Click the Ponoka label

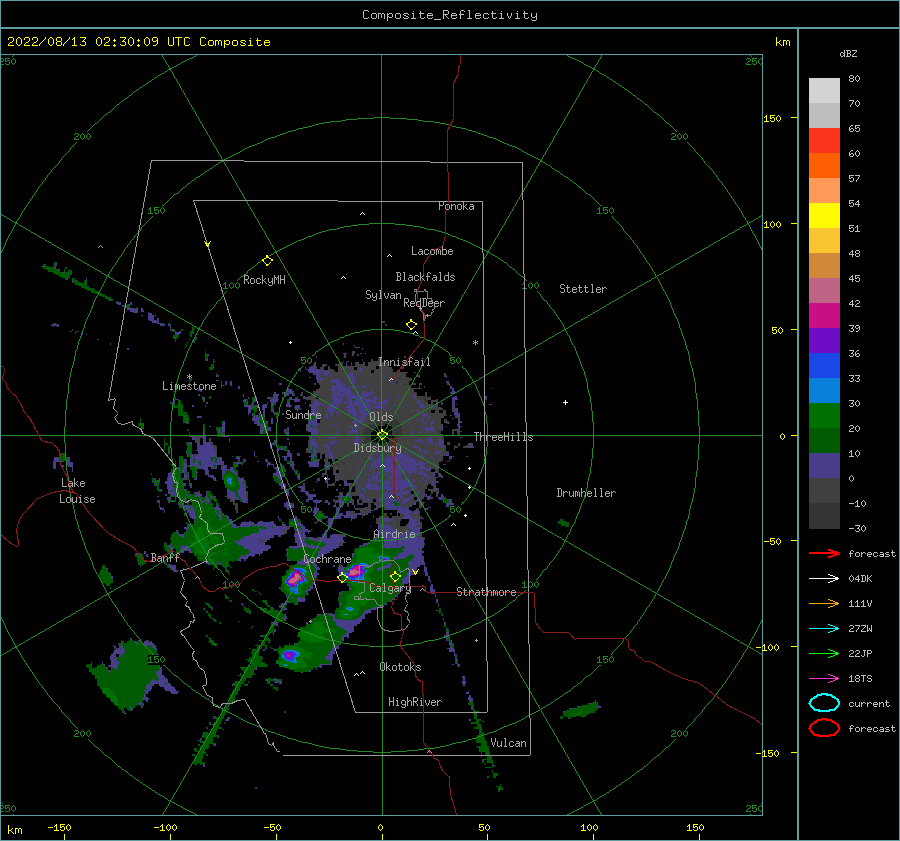456,206
